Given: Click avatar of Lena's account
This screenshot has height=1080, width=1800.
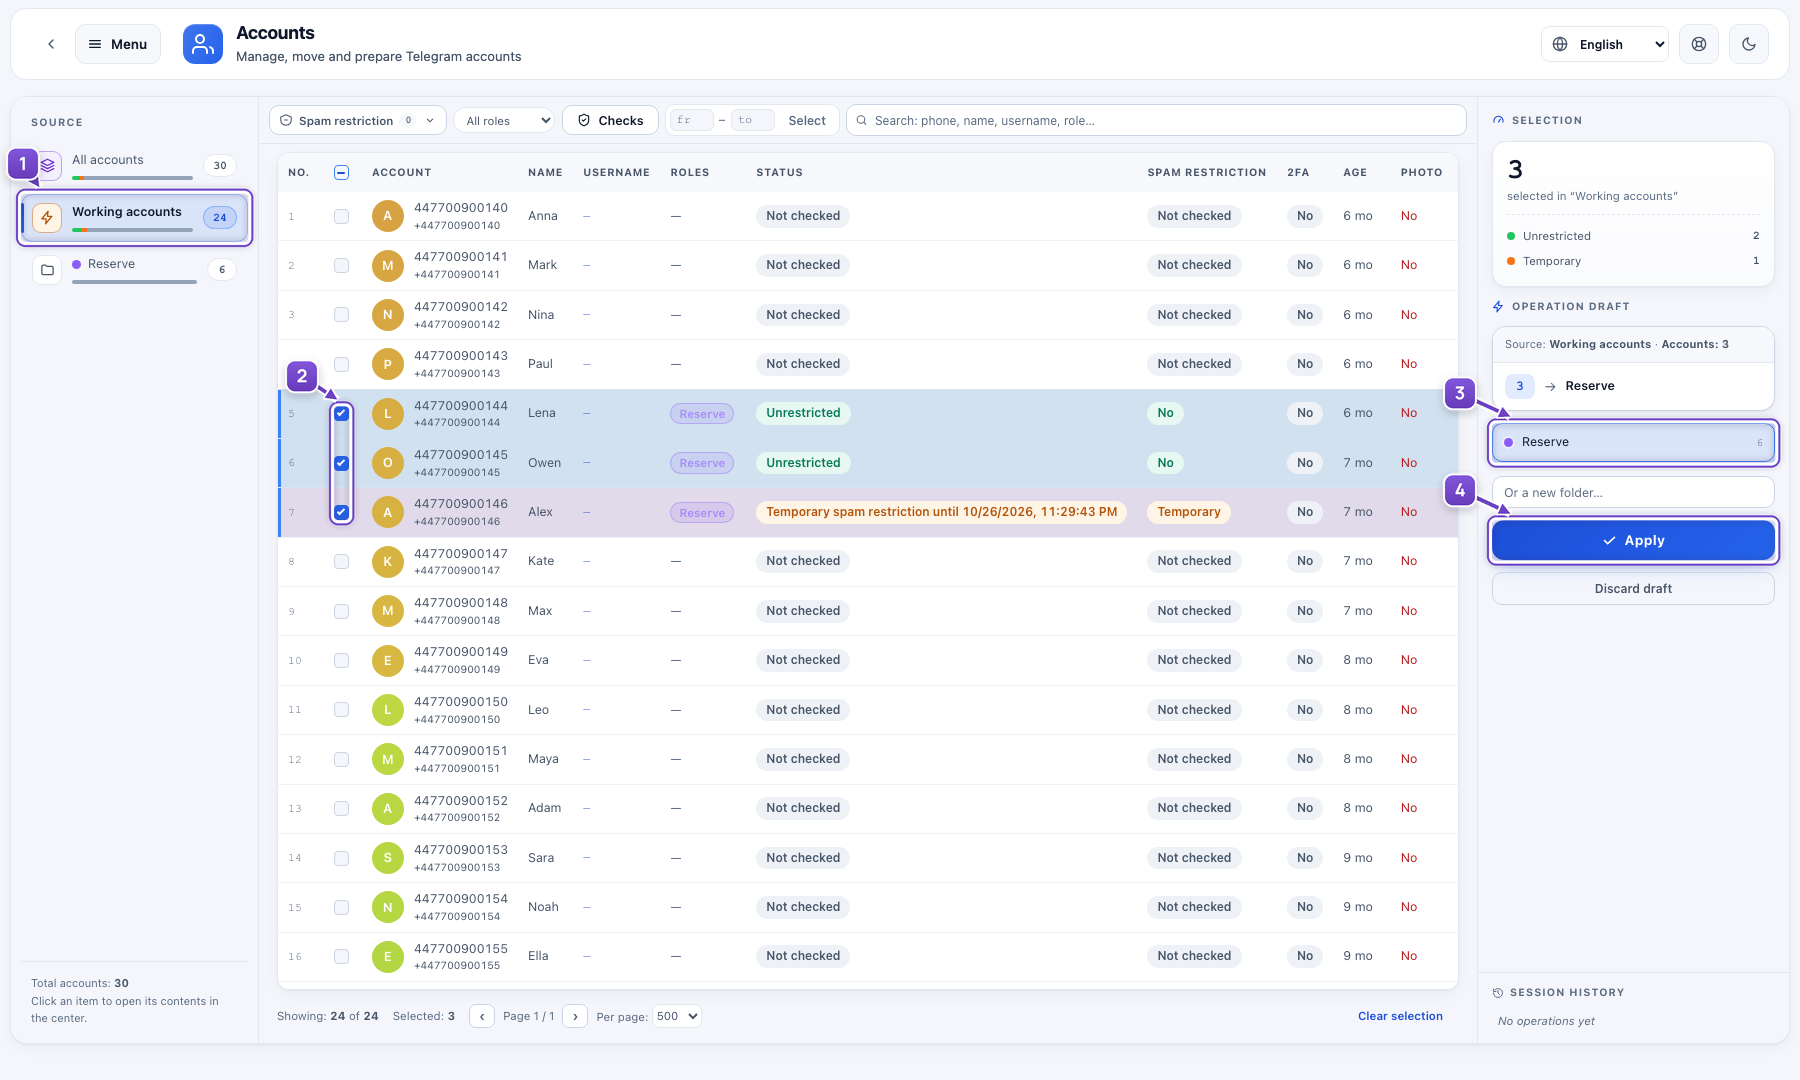Looking at the screenshot, I should coord(388,413).
